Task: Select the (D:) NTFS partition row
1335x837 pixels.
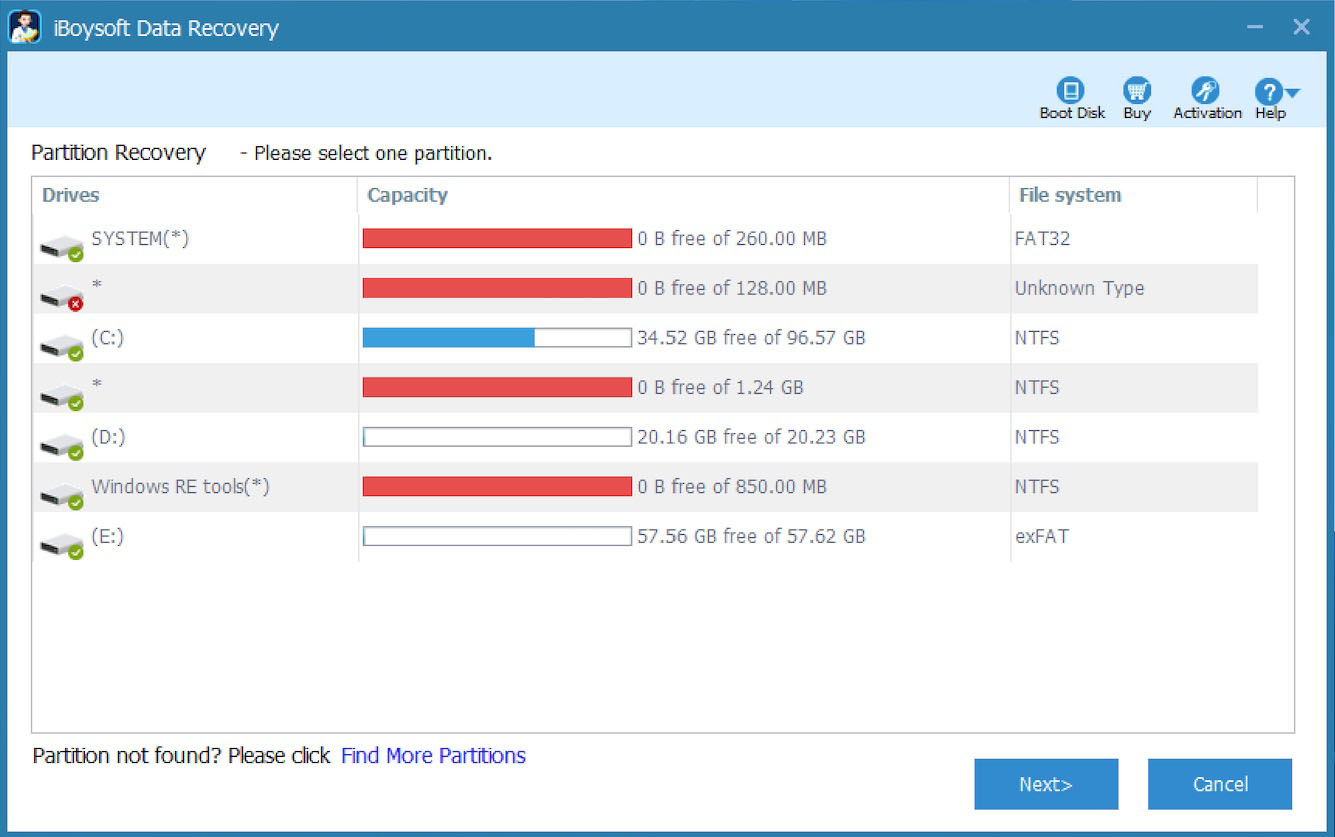Action: (x=500, y=437)
